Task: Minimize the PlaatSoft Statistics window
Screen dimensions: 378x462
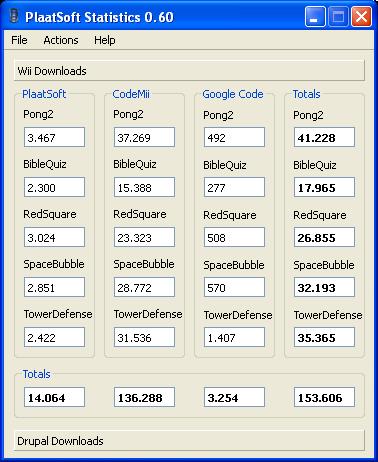Action: (x=315, y=17)
